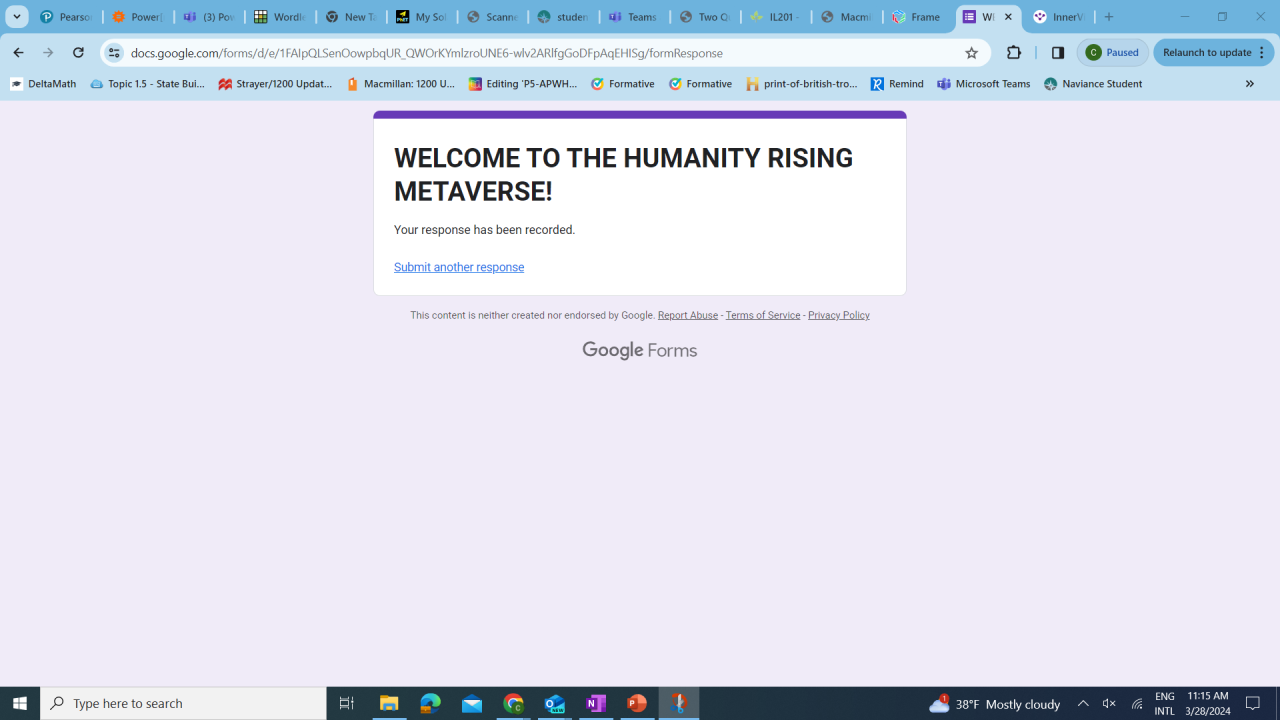Click the muted volume icon

[x=1109, y=704]
